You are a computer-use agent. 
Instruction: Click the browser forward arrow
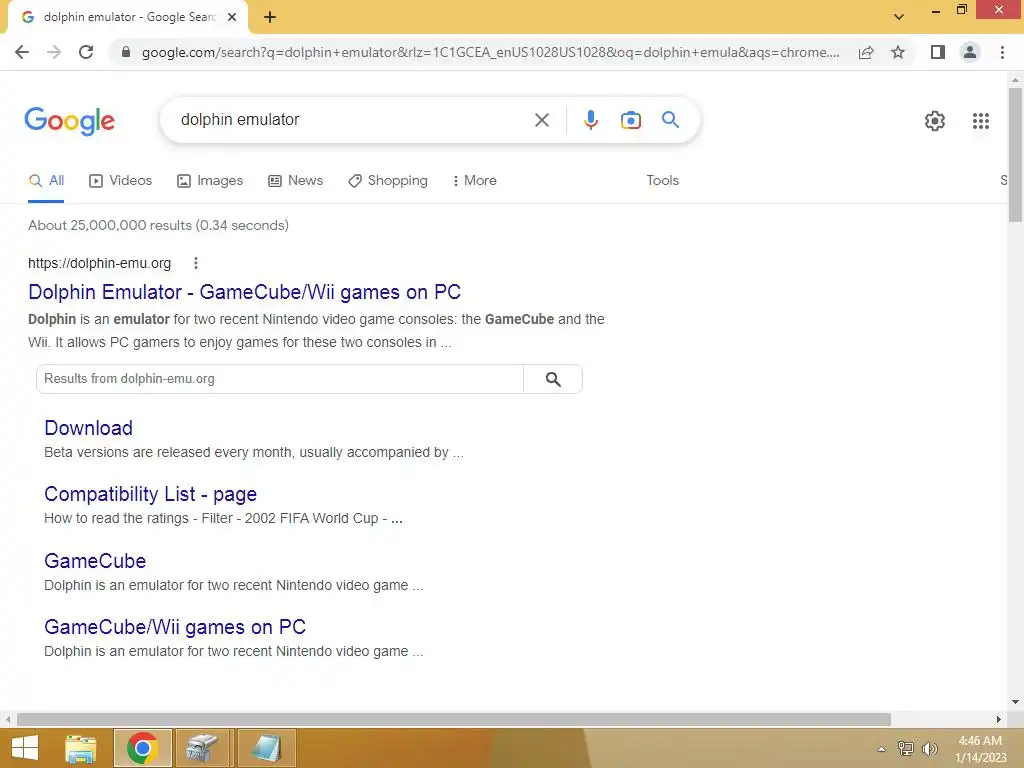[54, 52]
